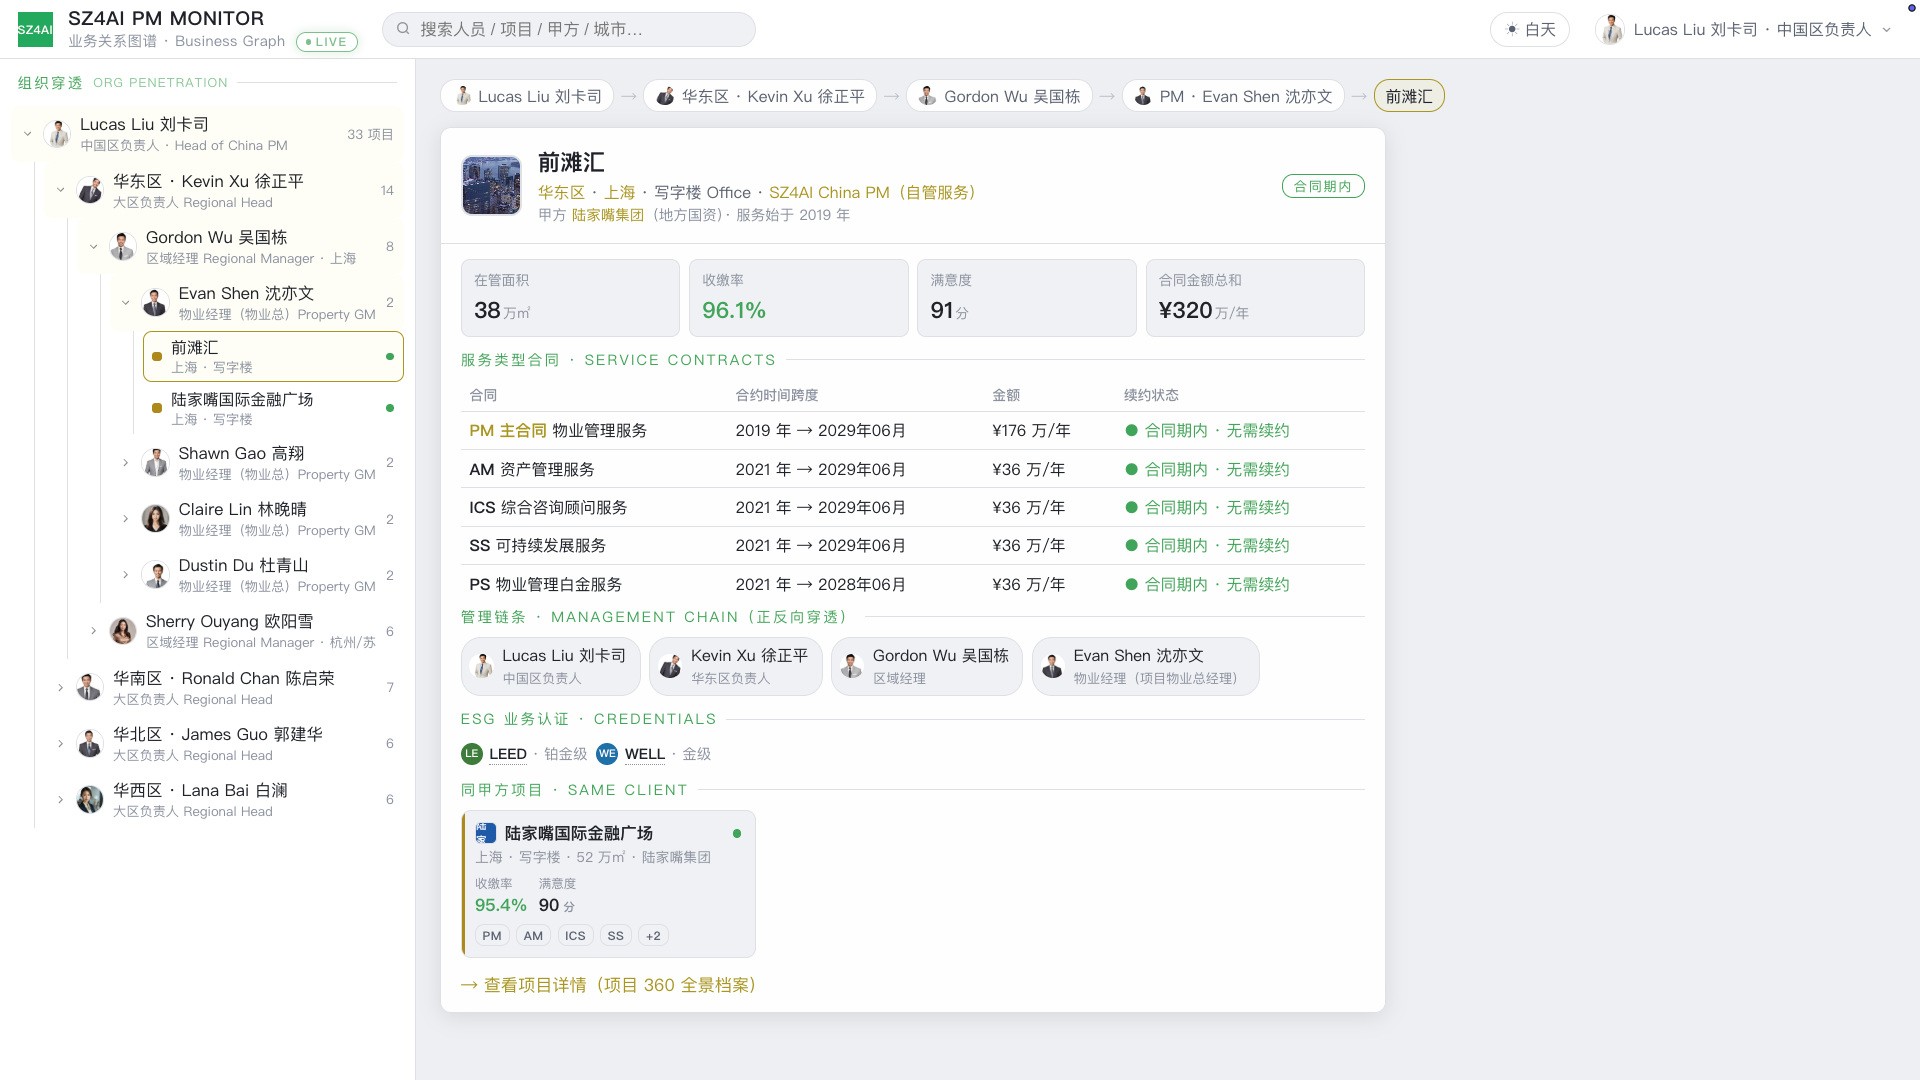
Task: Click the WELL credential icon
Action: 607,754
